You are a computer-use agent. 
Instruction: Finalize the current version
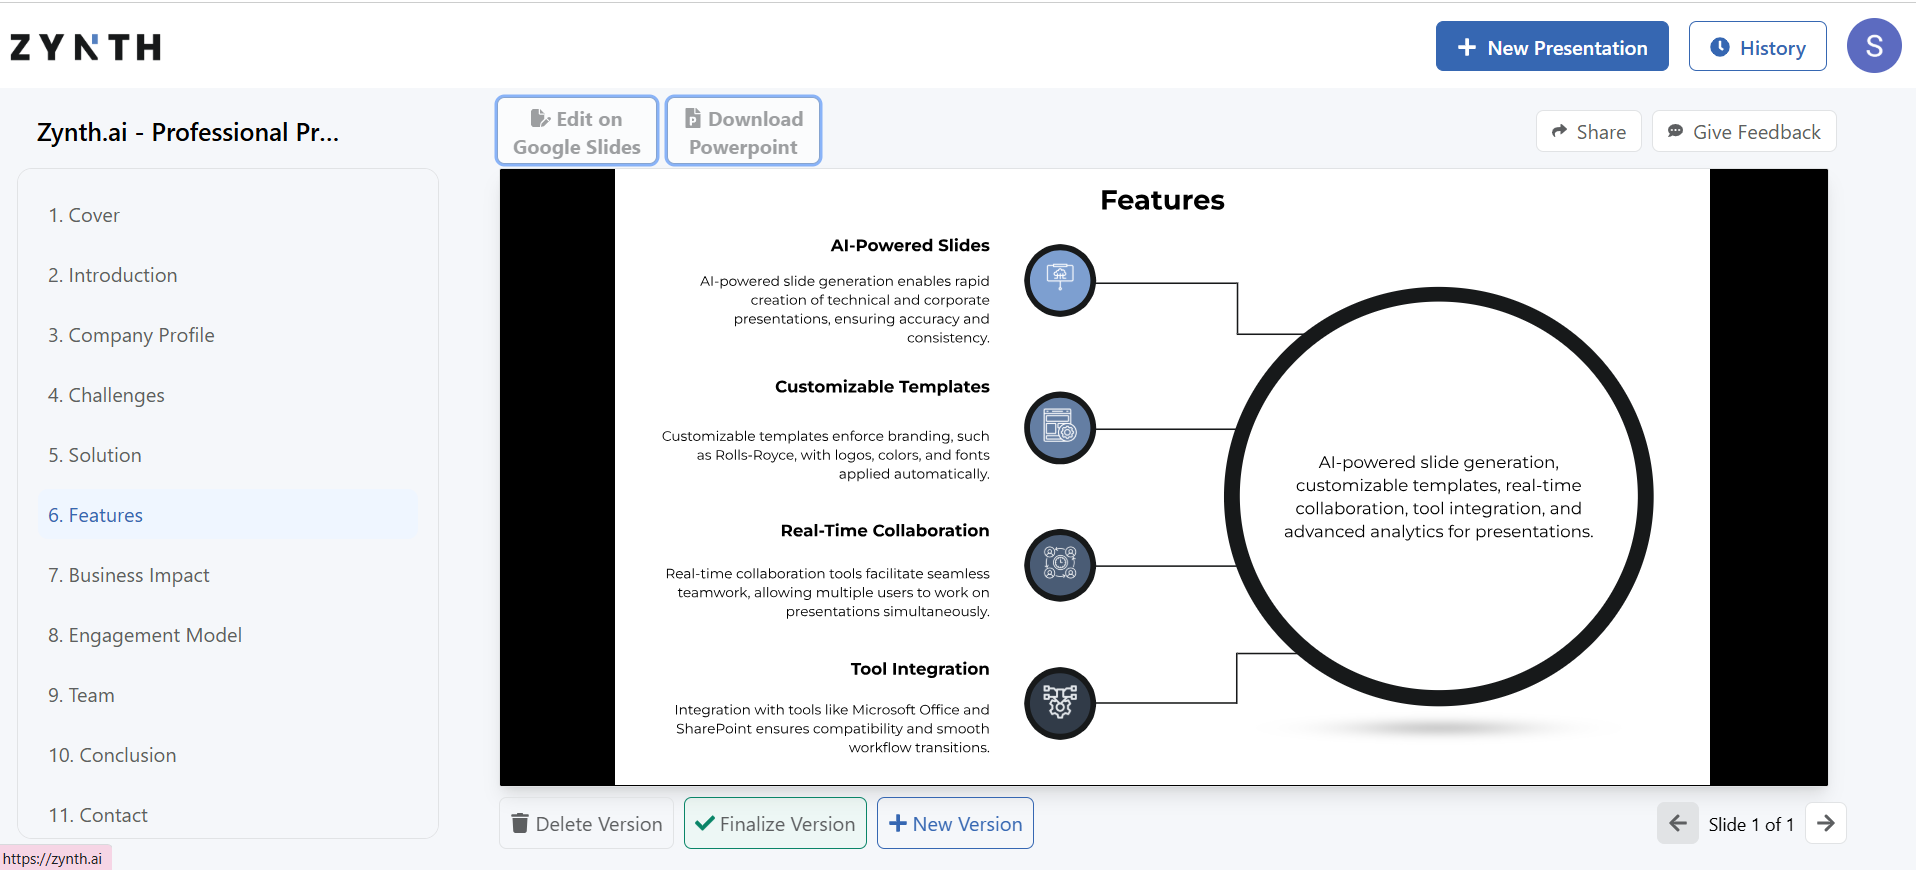point(775,823)
